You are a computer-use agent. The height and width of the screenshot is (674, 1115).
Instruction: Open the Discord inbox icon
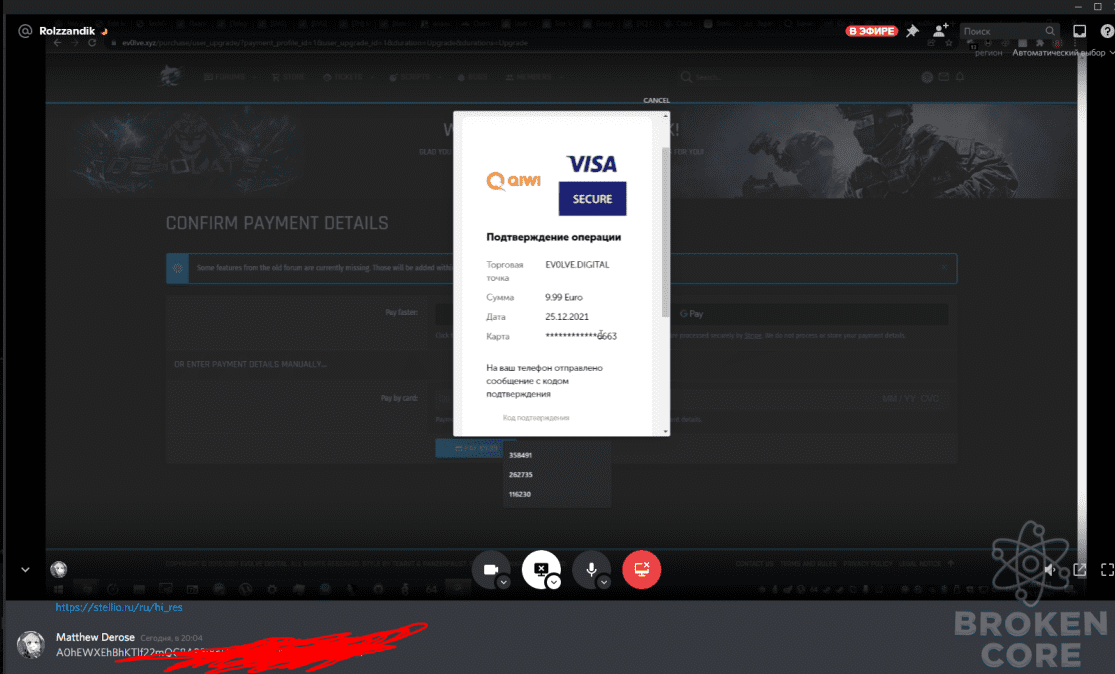(1079, 31)
